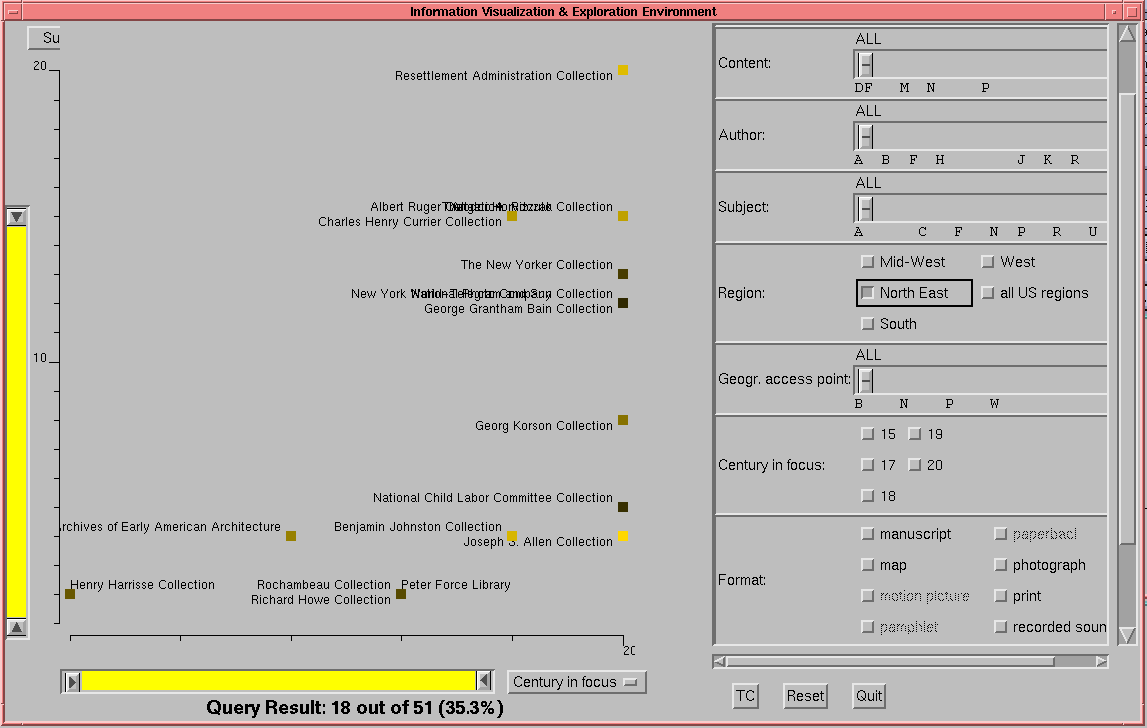Click the filter panel's scroll-down arrow

pyautogui.click(x=1127, y=635)
